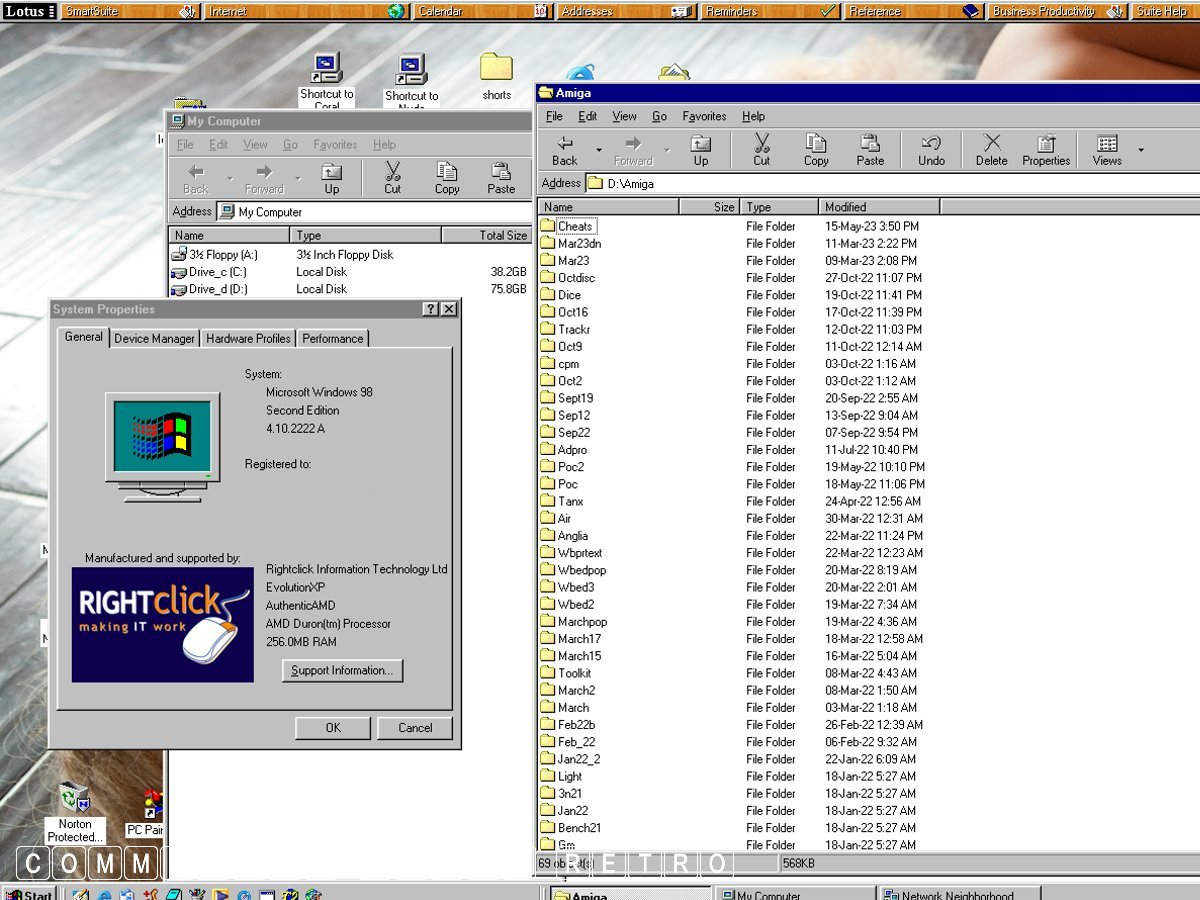
Task: Switch to the Performance tab
Action: click(333, 339)
